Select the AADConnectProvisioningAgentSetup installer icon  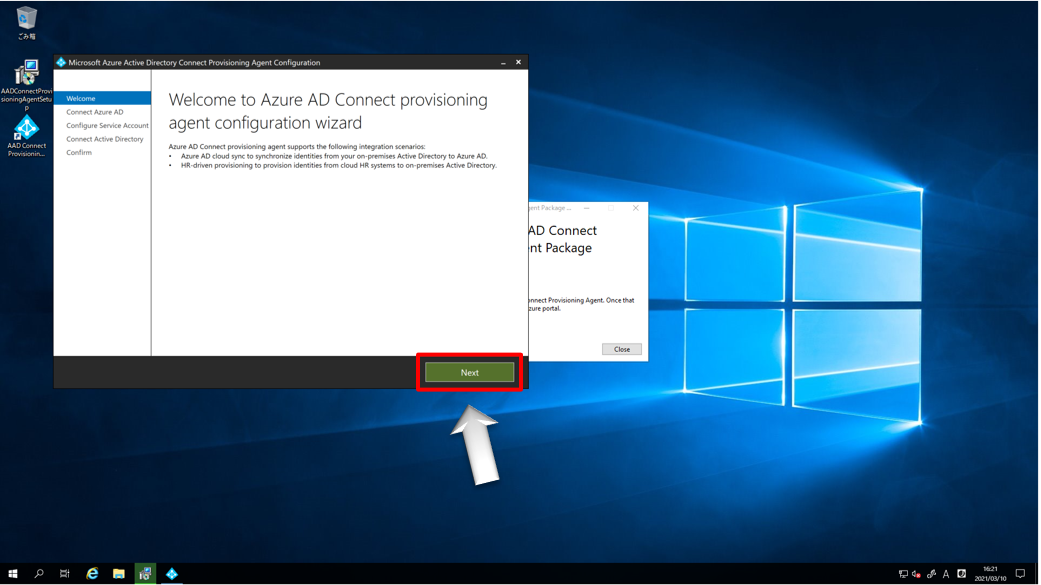pyautogui.click(x=26, y=82)
